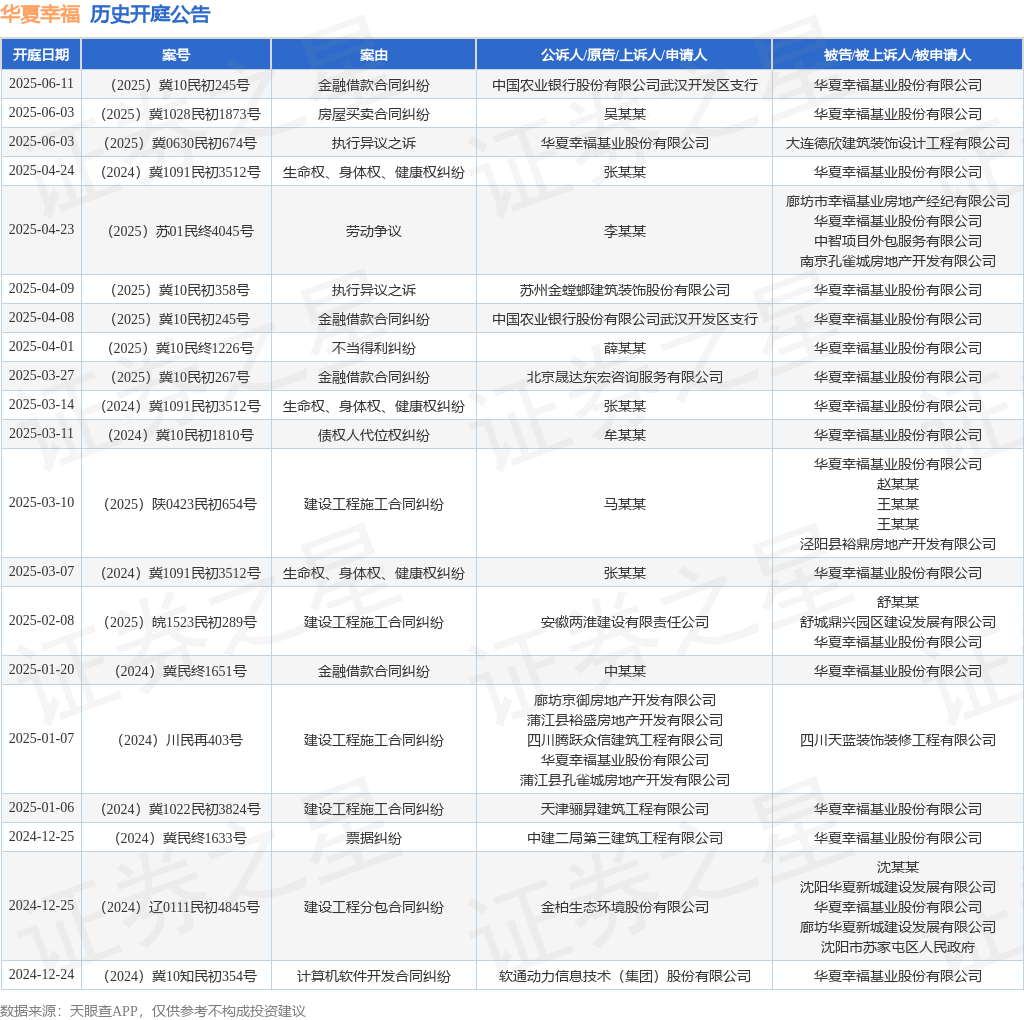Click plaintiff 蒲江县孔雀城房地产开发有限公司

coord(624,780)
